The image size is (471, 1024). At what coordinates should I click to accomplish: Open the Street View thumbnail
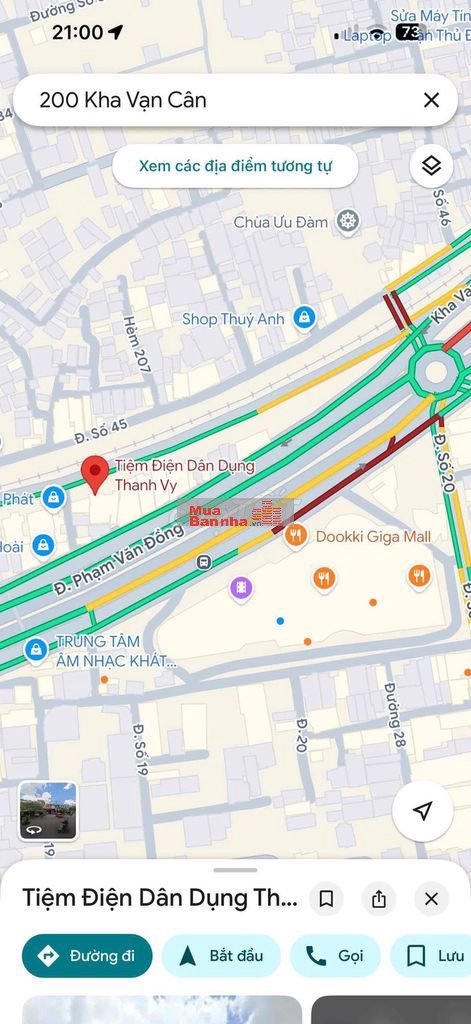48,810
